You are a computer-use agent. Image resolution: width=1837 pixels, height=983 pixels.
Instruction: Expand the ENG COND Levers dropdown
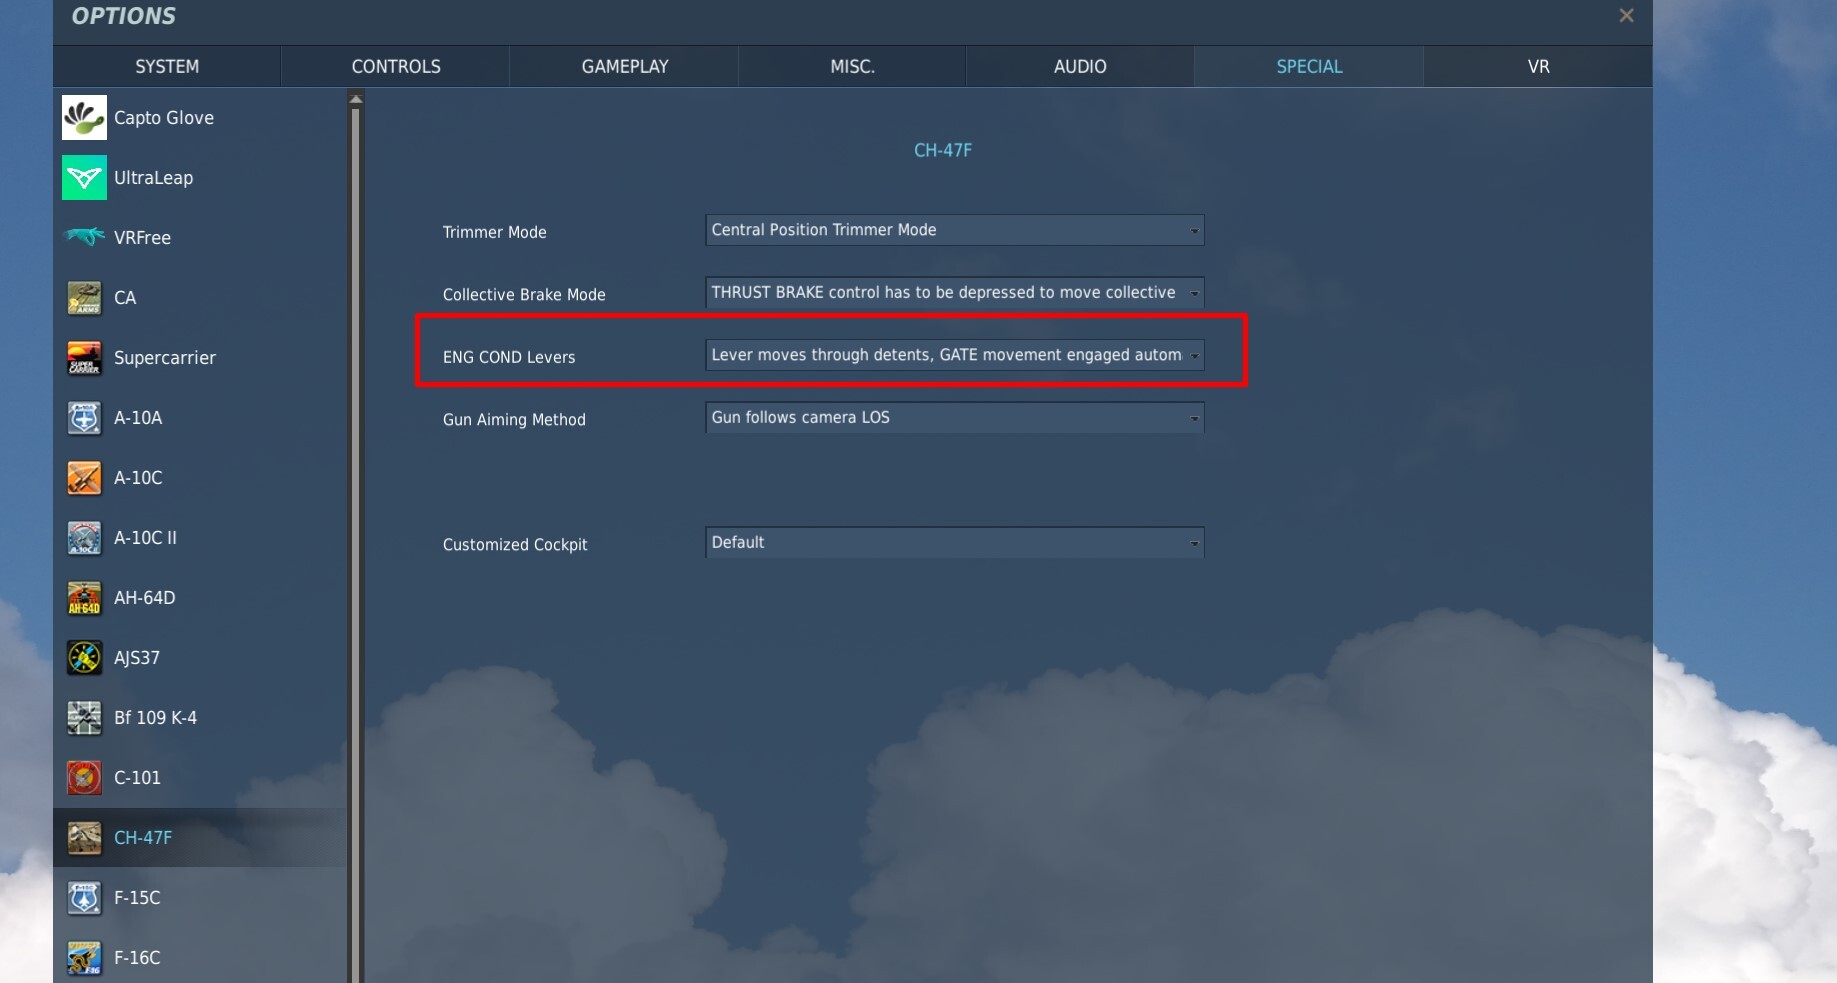point(954,355)
